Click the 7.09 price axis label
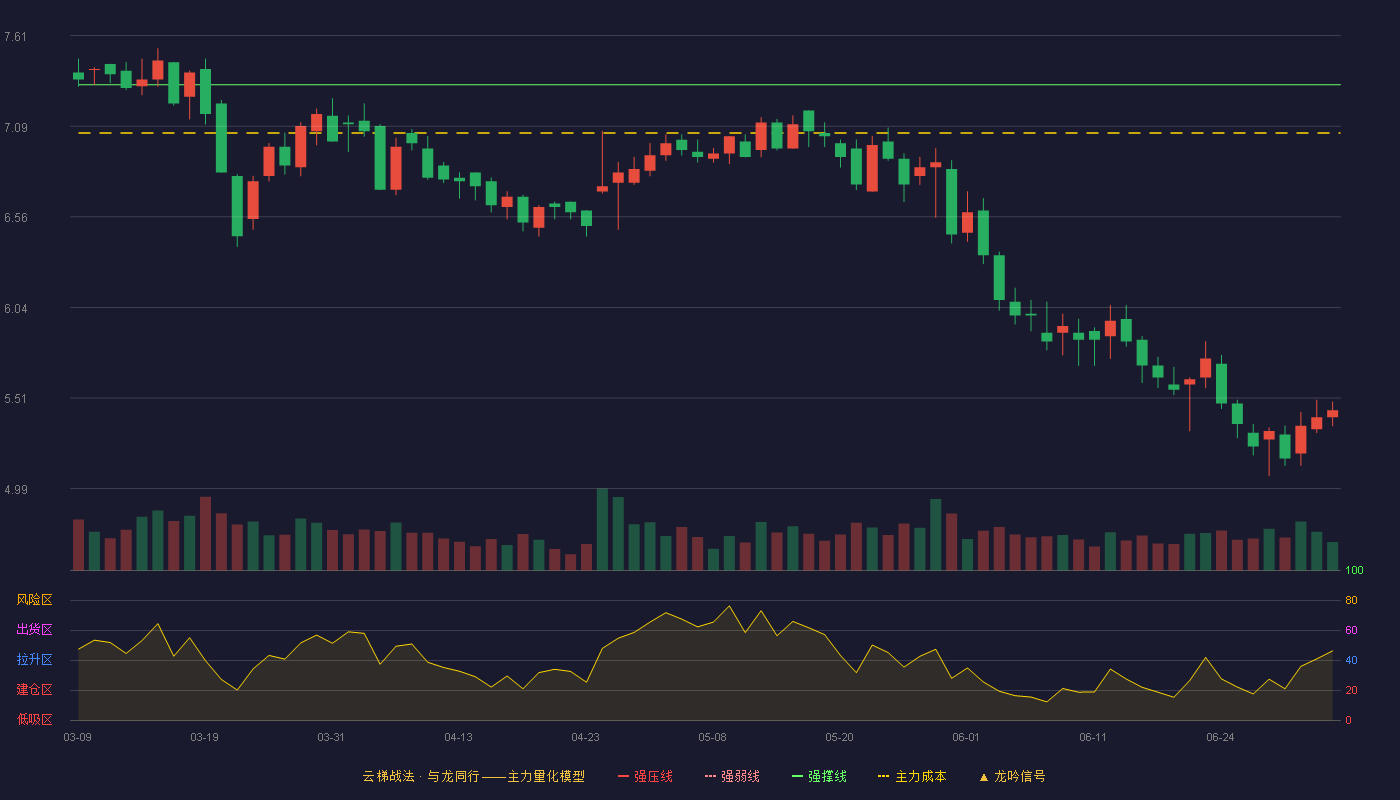The width and height of the screenshot is (1400, 800). 15,128
